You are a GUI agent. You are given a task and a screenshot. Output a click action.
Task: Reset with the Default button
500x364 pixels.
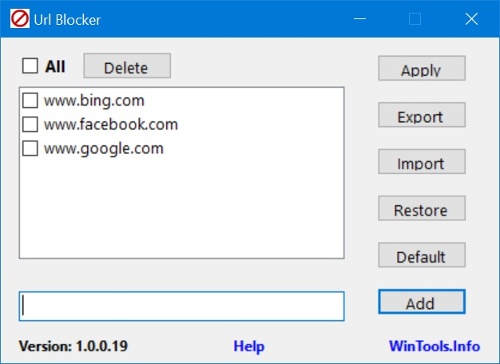[422, 255]
